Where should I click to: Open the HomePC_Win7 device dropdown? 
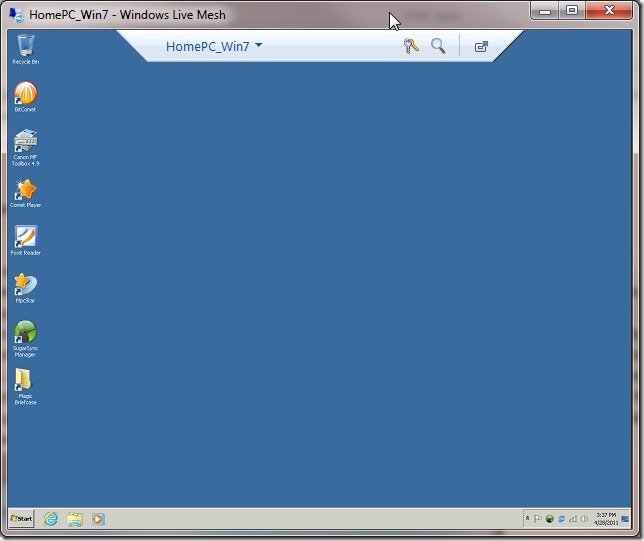[214, 46]
